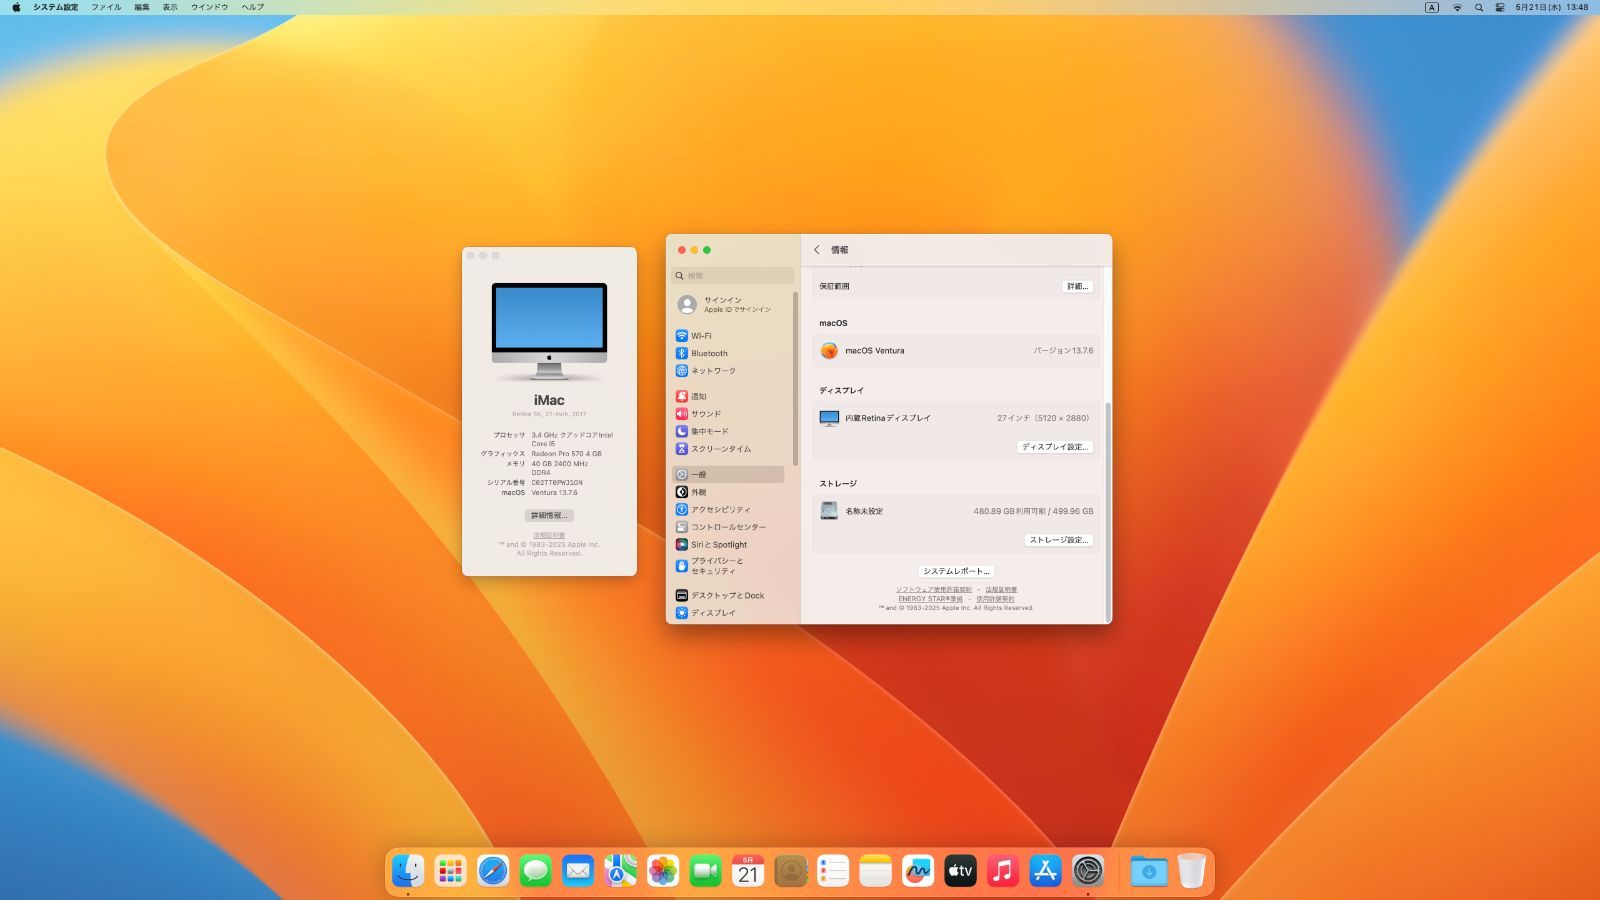The image size is (1600, 900).
Task: Open the 編集 menu
Action: [x=142, y=7]
